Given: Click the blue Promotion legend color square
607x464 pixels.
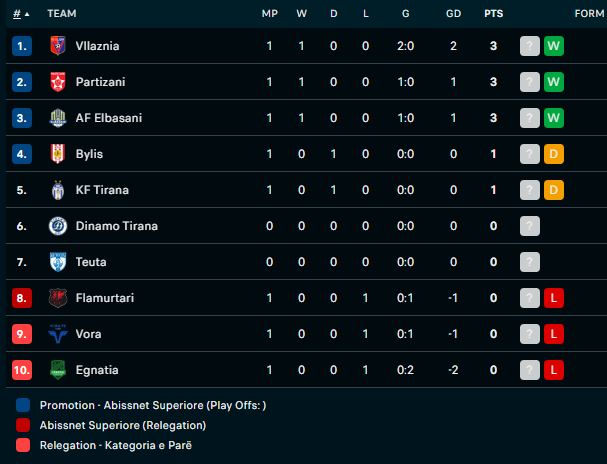Looking at the screenshot, I should [x=22, y=406].
